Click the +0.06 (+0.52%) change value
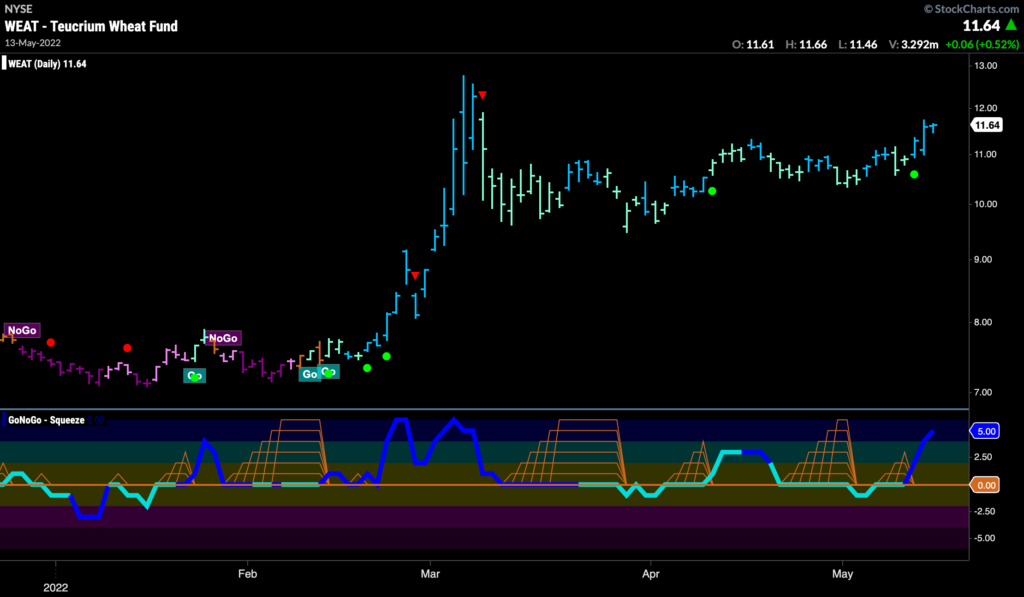 pos(982,44)
